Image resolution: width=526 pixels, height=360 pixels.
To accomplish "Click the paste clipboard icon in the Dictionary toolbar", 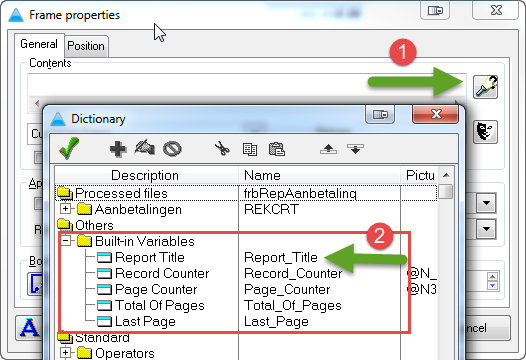I will [x=277, y=149].
